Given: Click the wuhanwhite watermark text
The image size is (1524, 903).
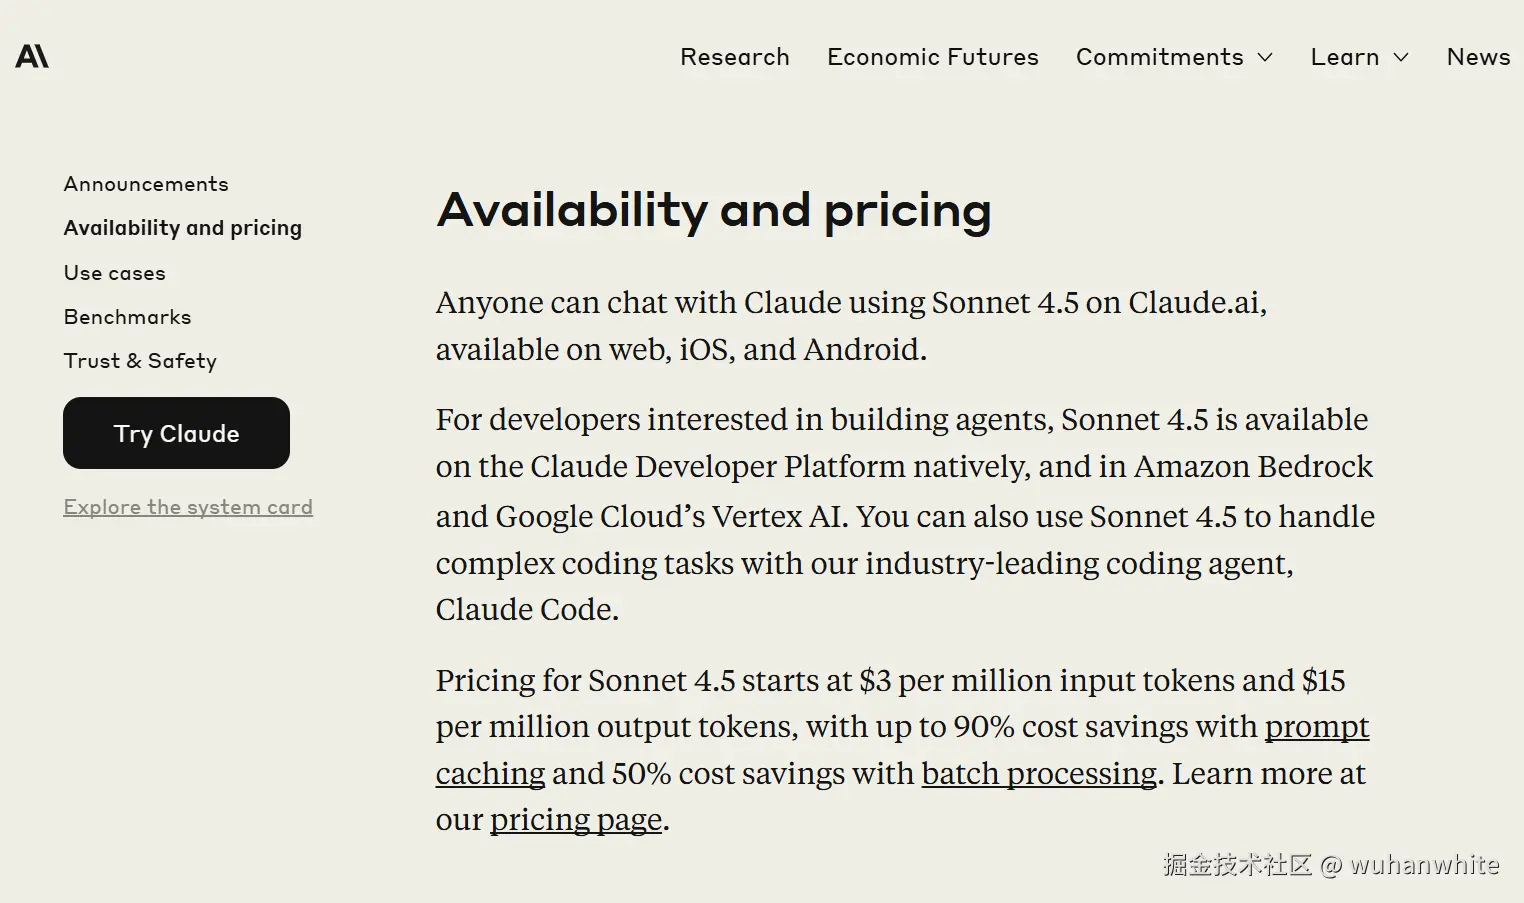Looking at the screenshot, I should point(1424,865).
